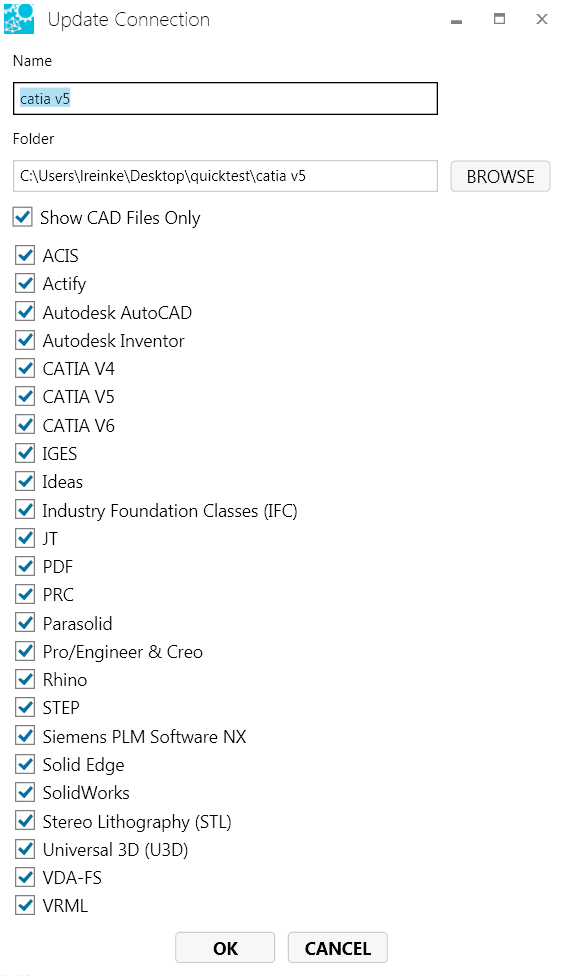Click the BROWSE button for folder

click(x=500, y=176)
